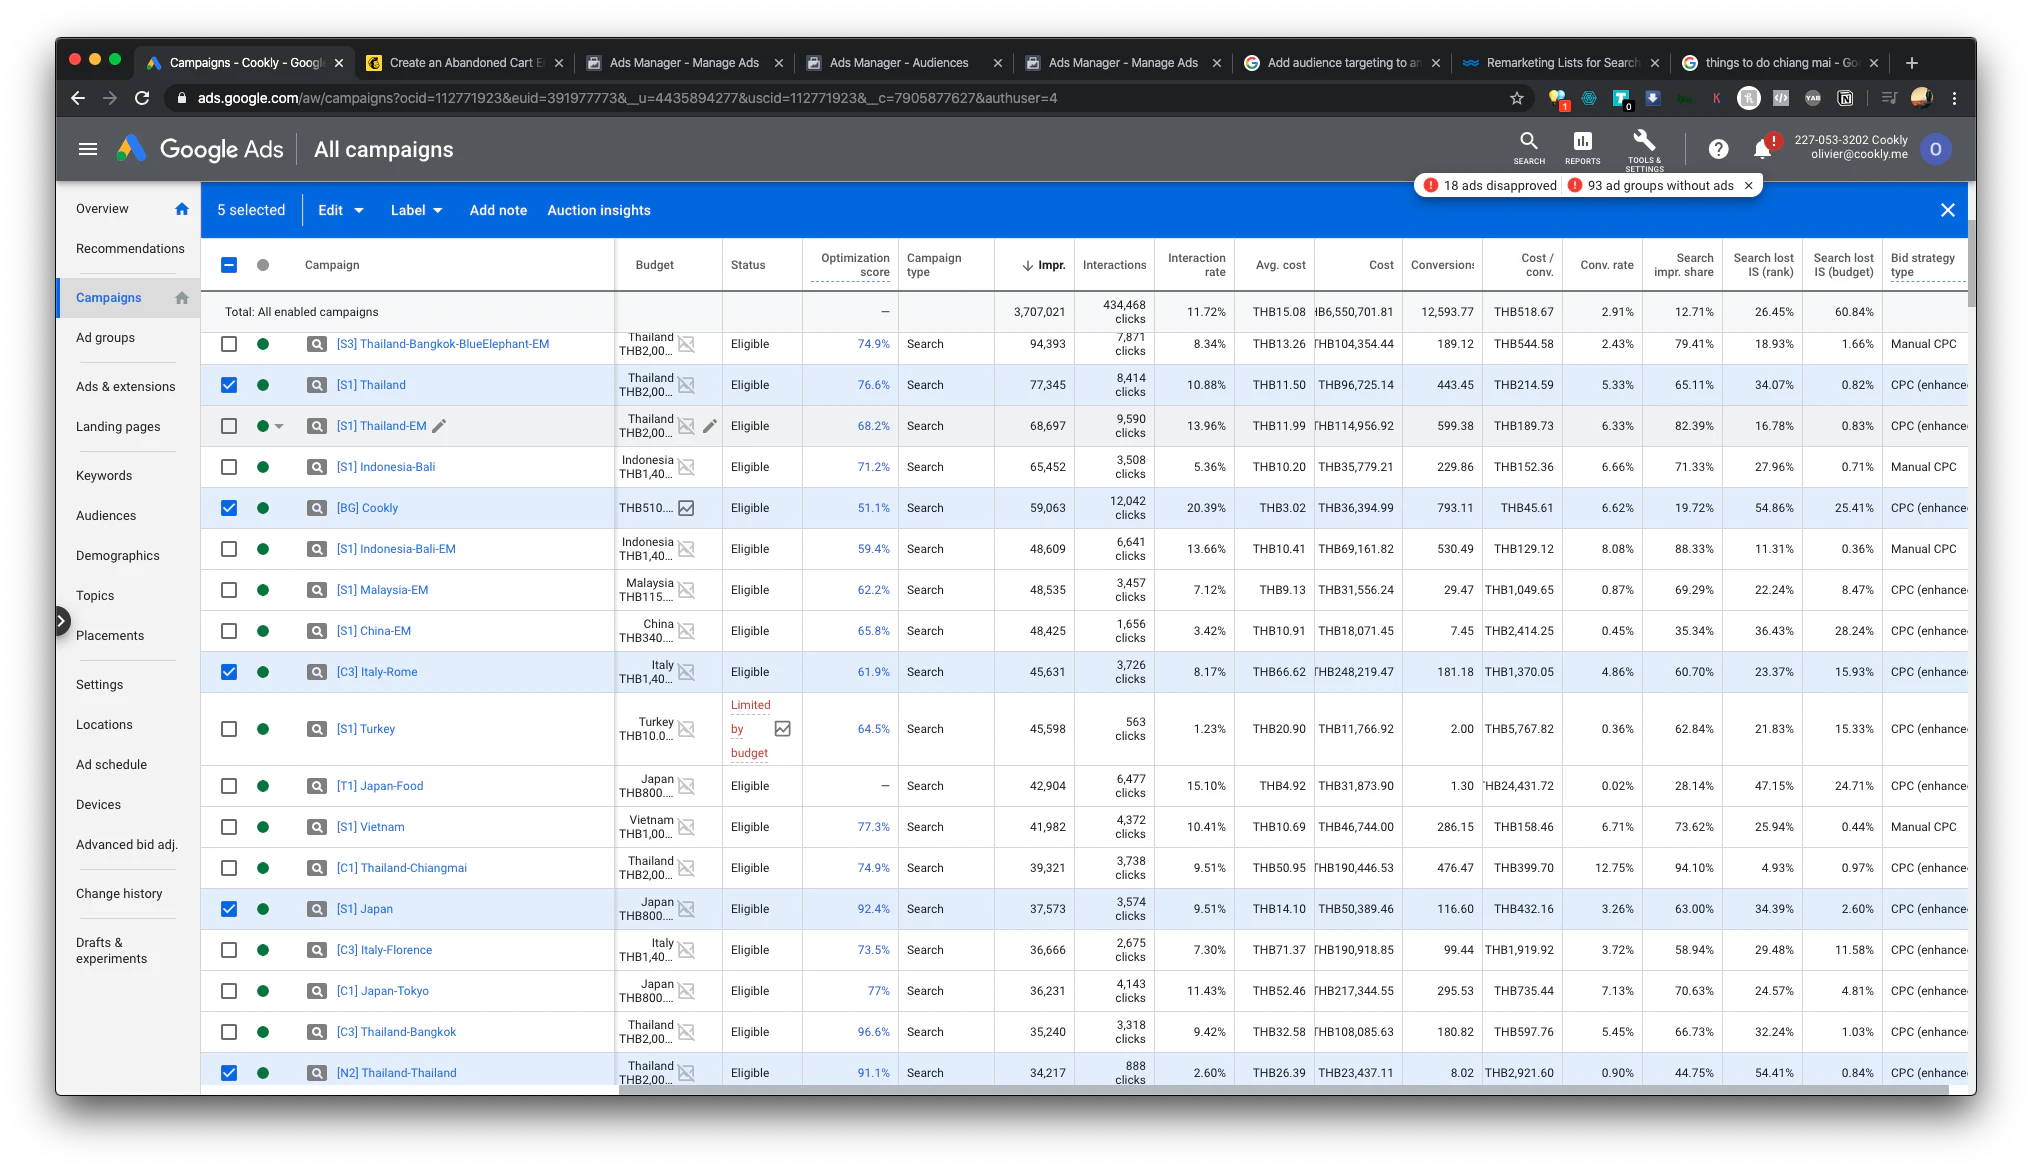This screenshot has height=1169, width=2032.
Task: Check the [S1] Indonesia-Bali campaign checkbox
Action: (229, 467)
